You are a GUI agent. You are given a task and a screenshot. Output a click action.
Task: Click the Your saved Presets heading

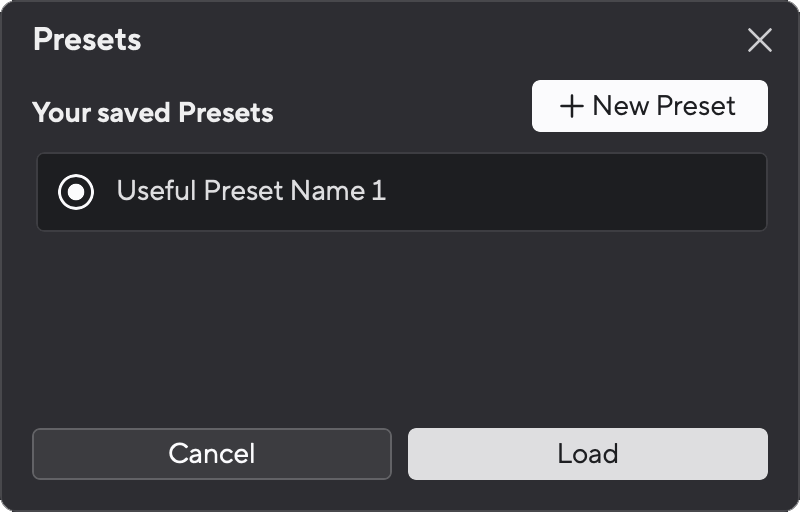pos(153,112)
